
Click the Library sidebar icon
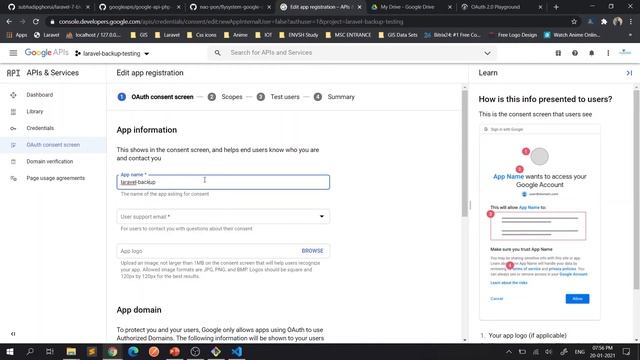(x=13, y=111)
